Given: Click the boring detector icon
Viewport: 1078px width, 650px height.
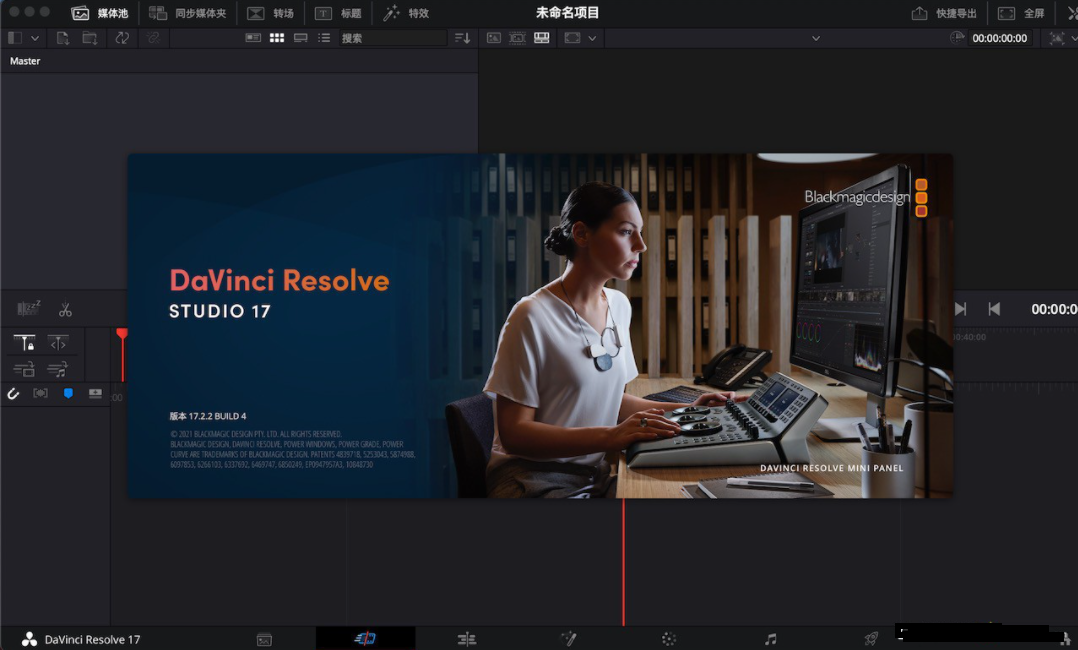Looking at the screenshot, I should tap(29, 308).
